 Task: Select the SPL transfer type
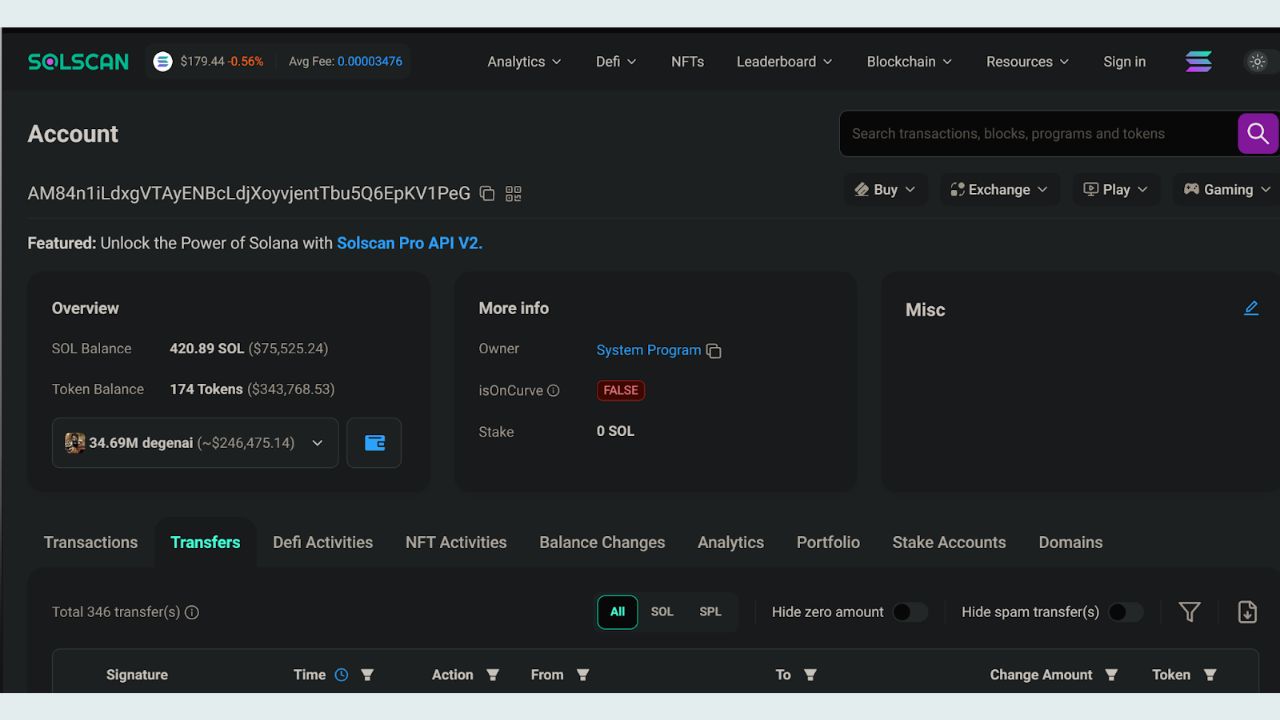tap(710, 612)
